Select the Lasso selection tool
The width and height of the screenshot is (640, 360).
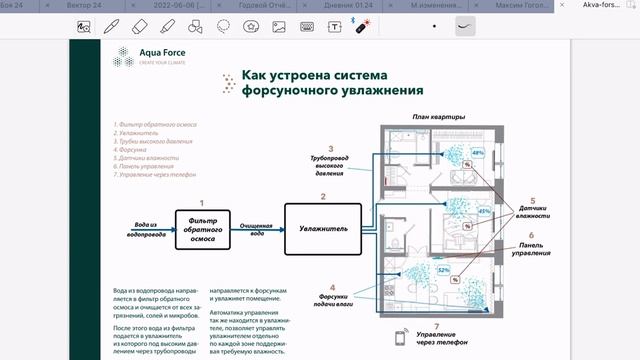[x=223, y=27]
